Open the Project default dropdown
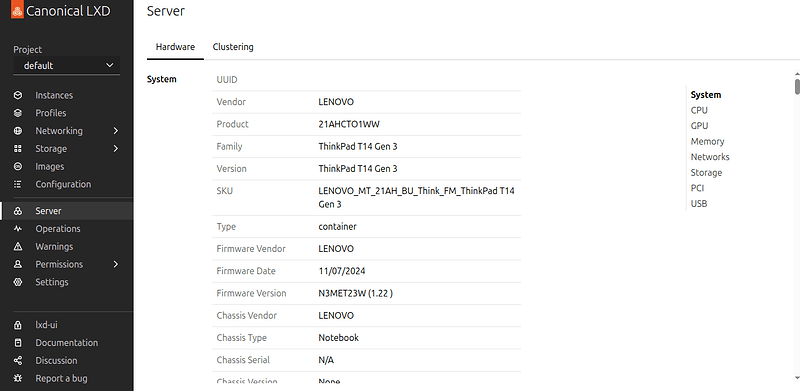The image size is (800, 391). pos(67,65)
